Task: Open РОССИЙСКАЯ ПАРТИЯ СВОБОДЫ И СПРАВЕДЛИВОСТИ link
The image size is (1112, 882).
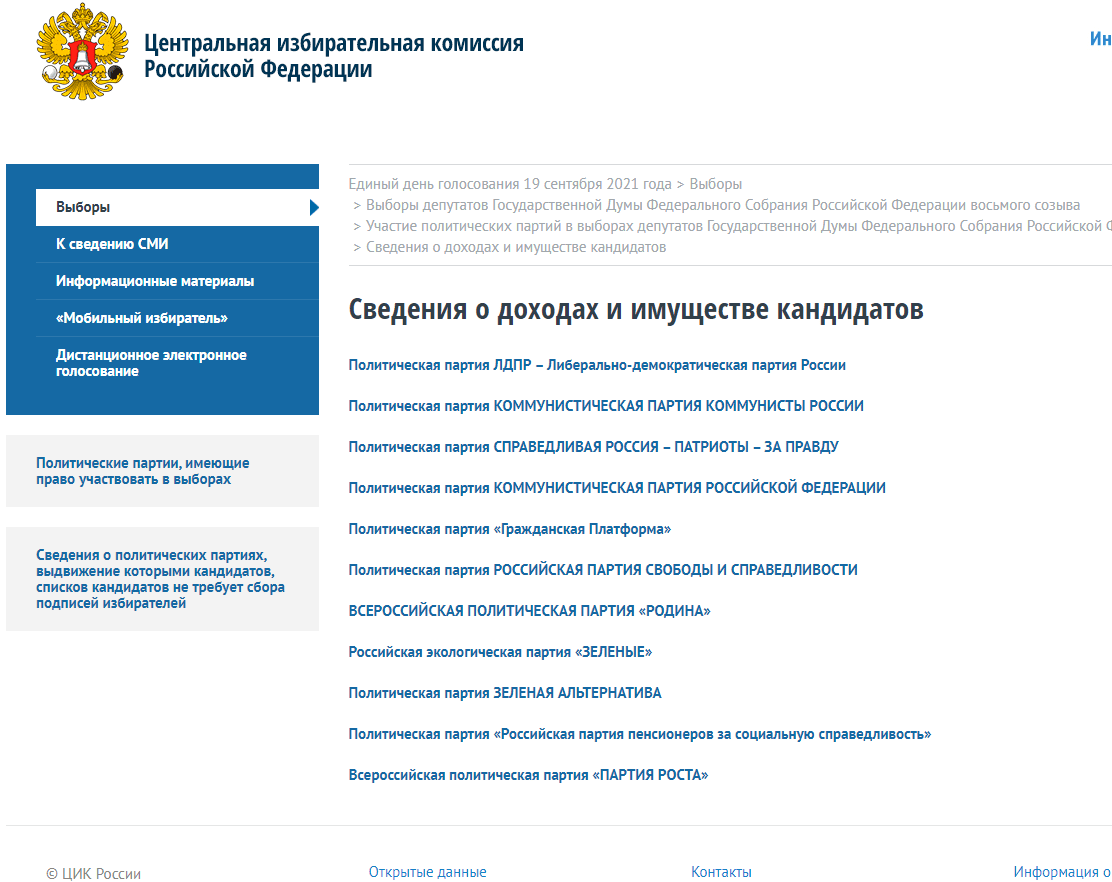Action: 603,570
